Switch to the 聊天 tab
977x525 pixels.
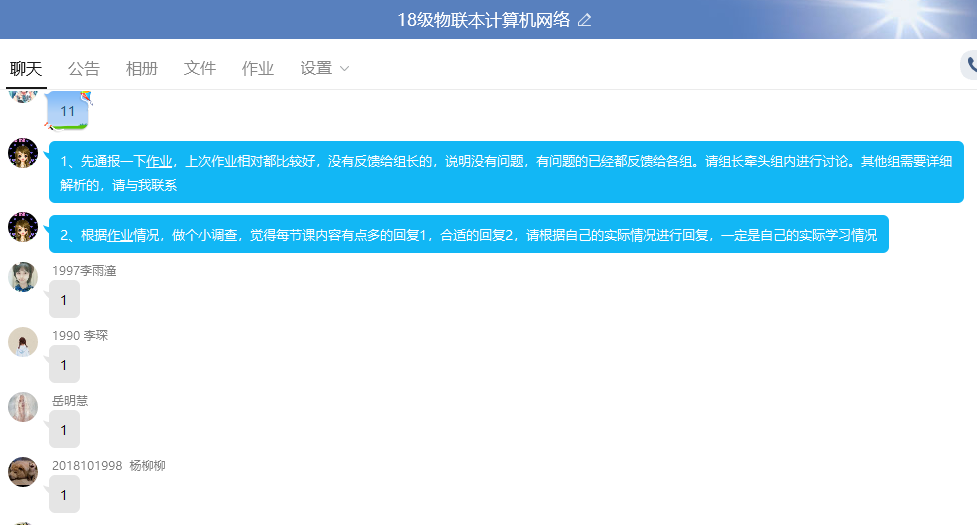point(26,69)
